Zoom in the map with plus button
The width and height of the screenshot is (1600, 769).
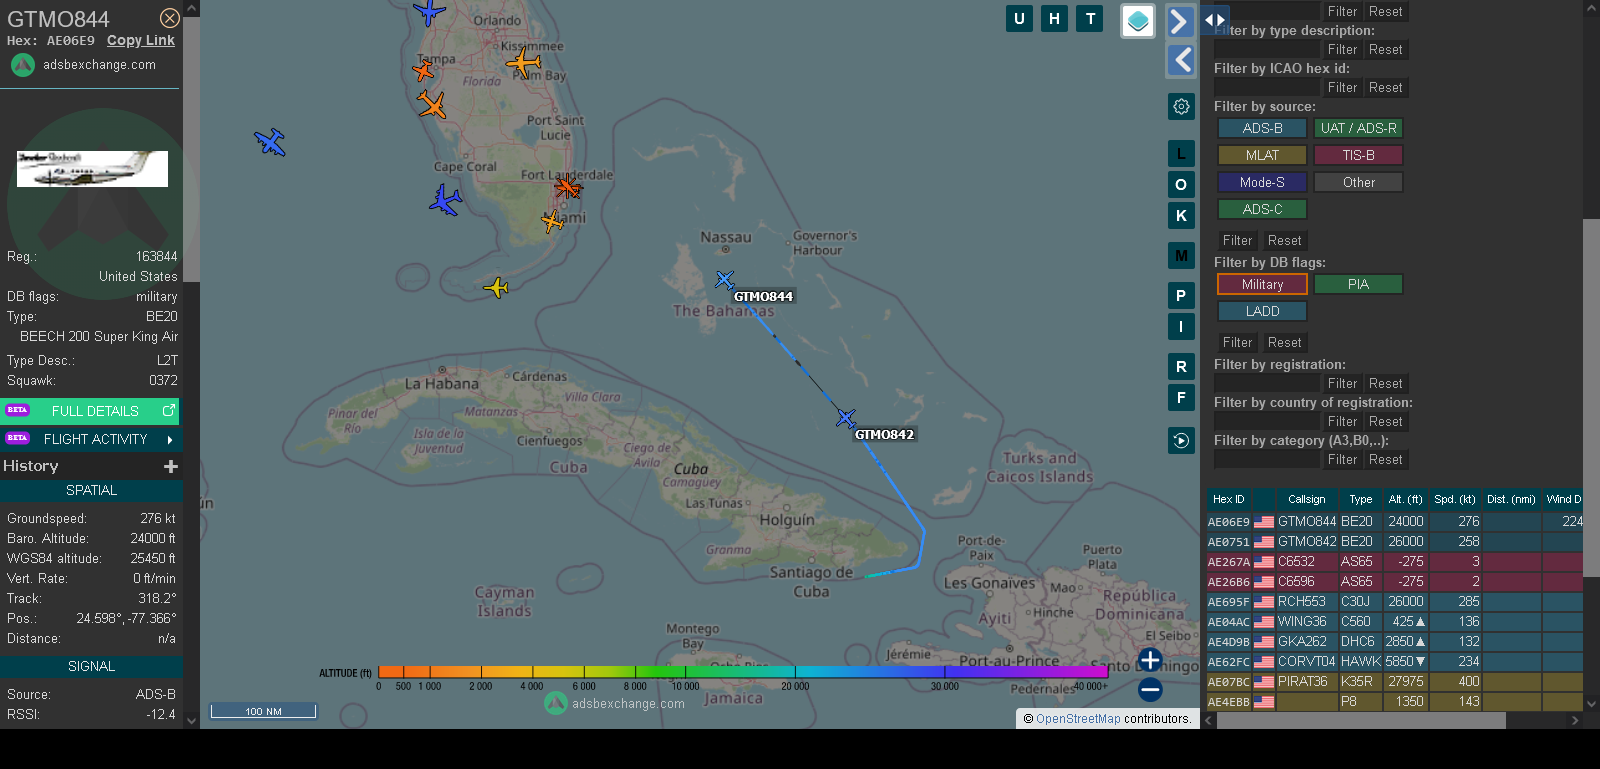(x=1150, y=660)
